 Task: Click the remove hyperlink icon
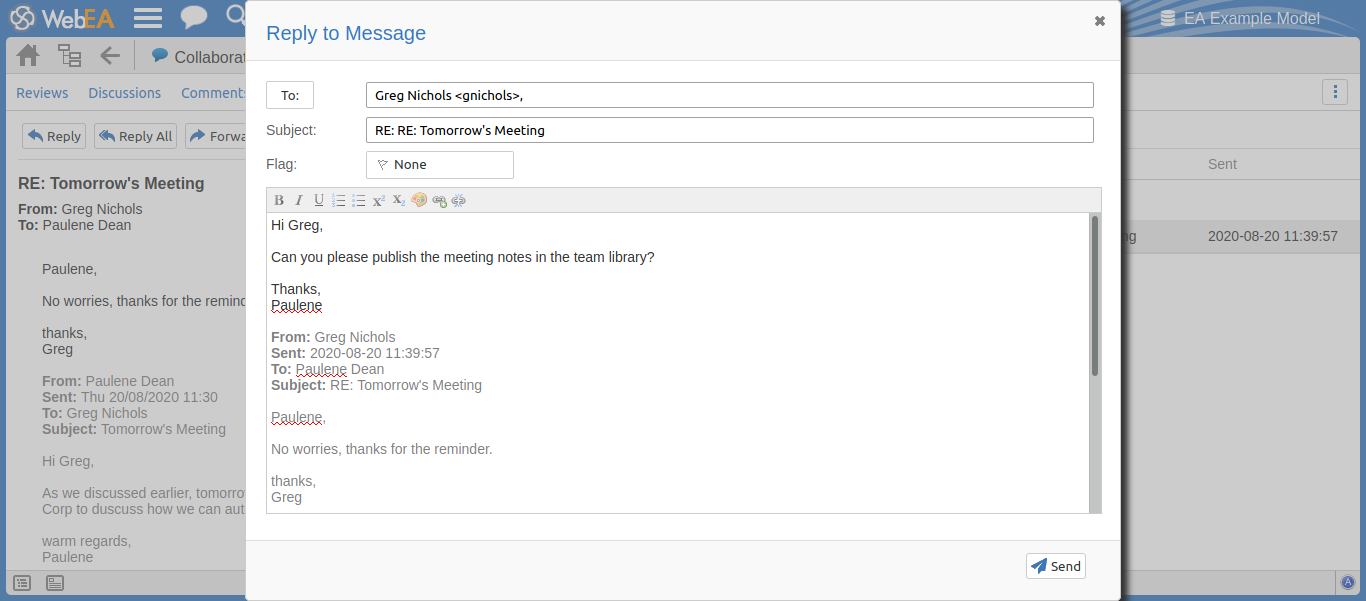coord(459,200)
